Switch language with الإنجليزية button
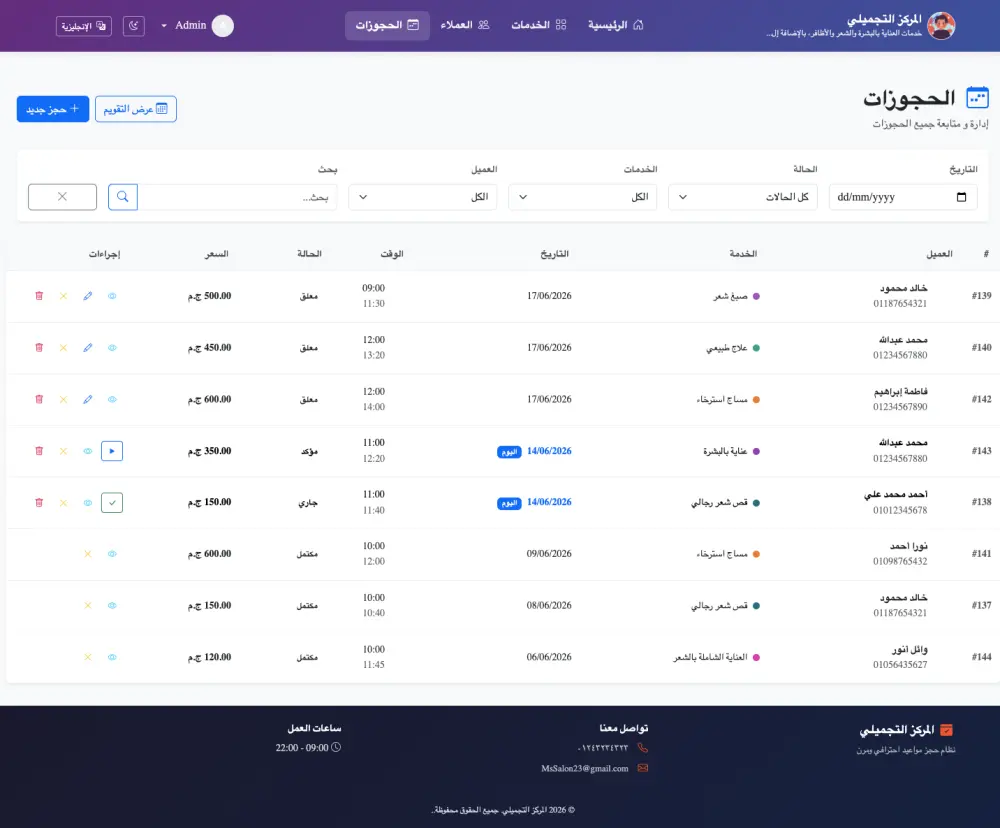The width and height of the screenshot is (1000, 828). coord(84,26)
